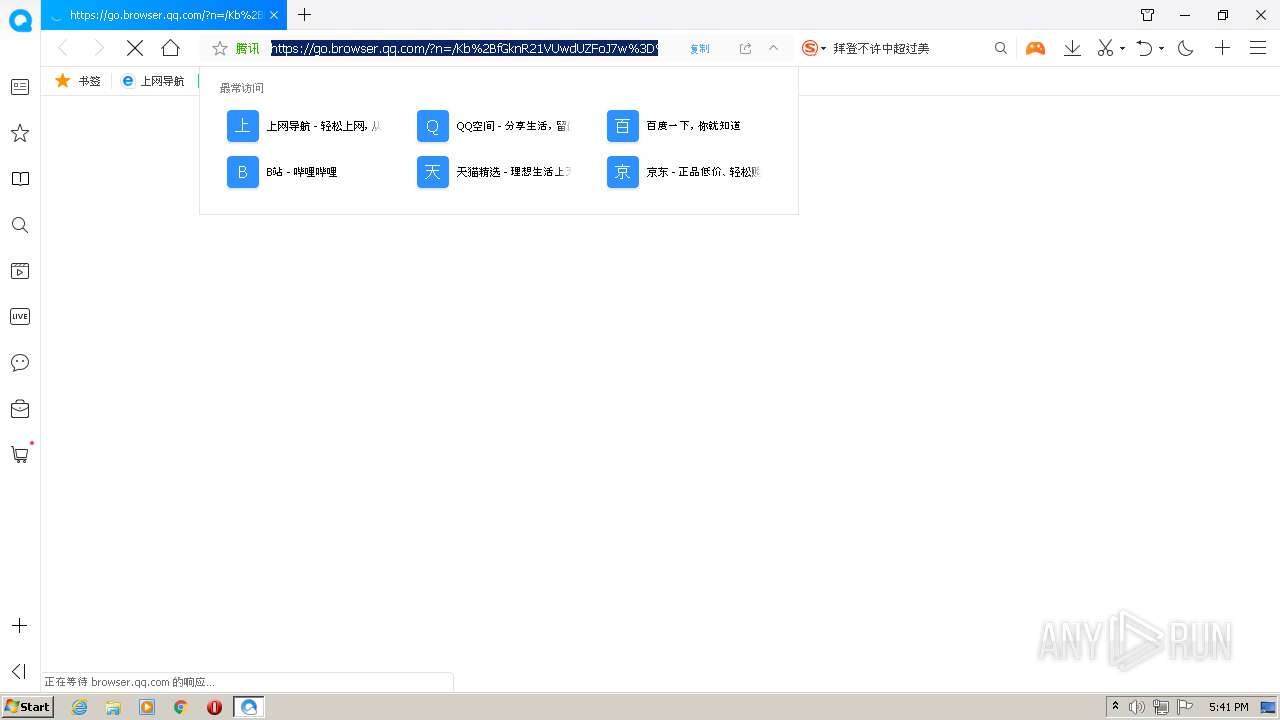Click the search magnifier in toolbar
Image resolution: width=1280 pixels, height=720 pixels.
pyautogui.click(x=1000, y=48)
